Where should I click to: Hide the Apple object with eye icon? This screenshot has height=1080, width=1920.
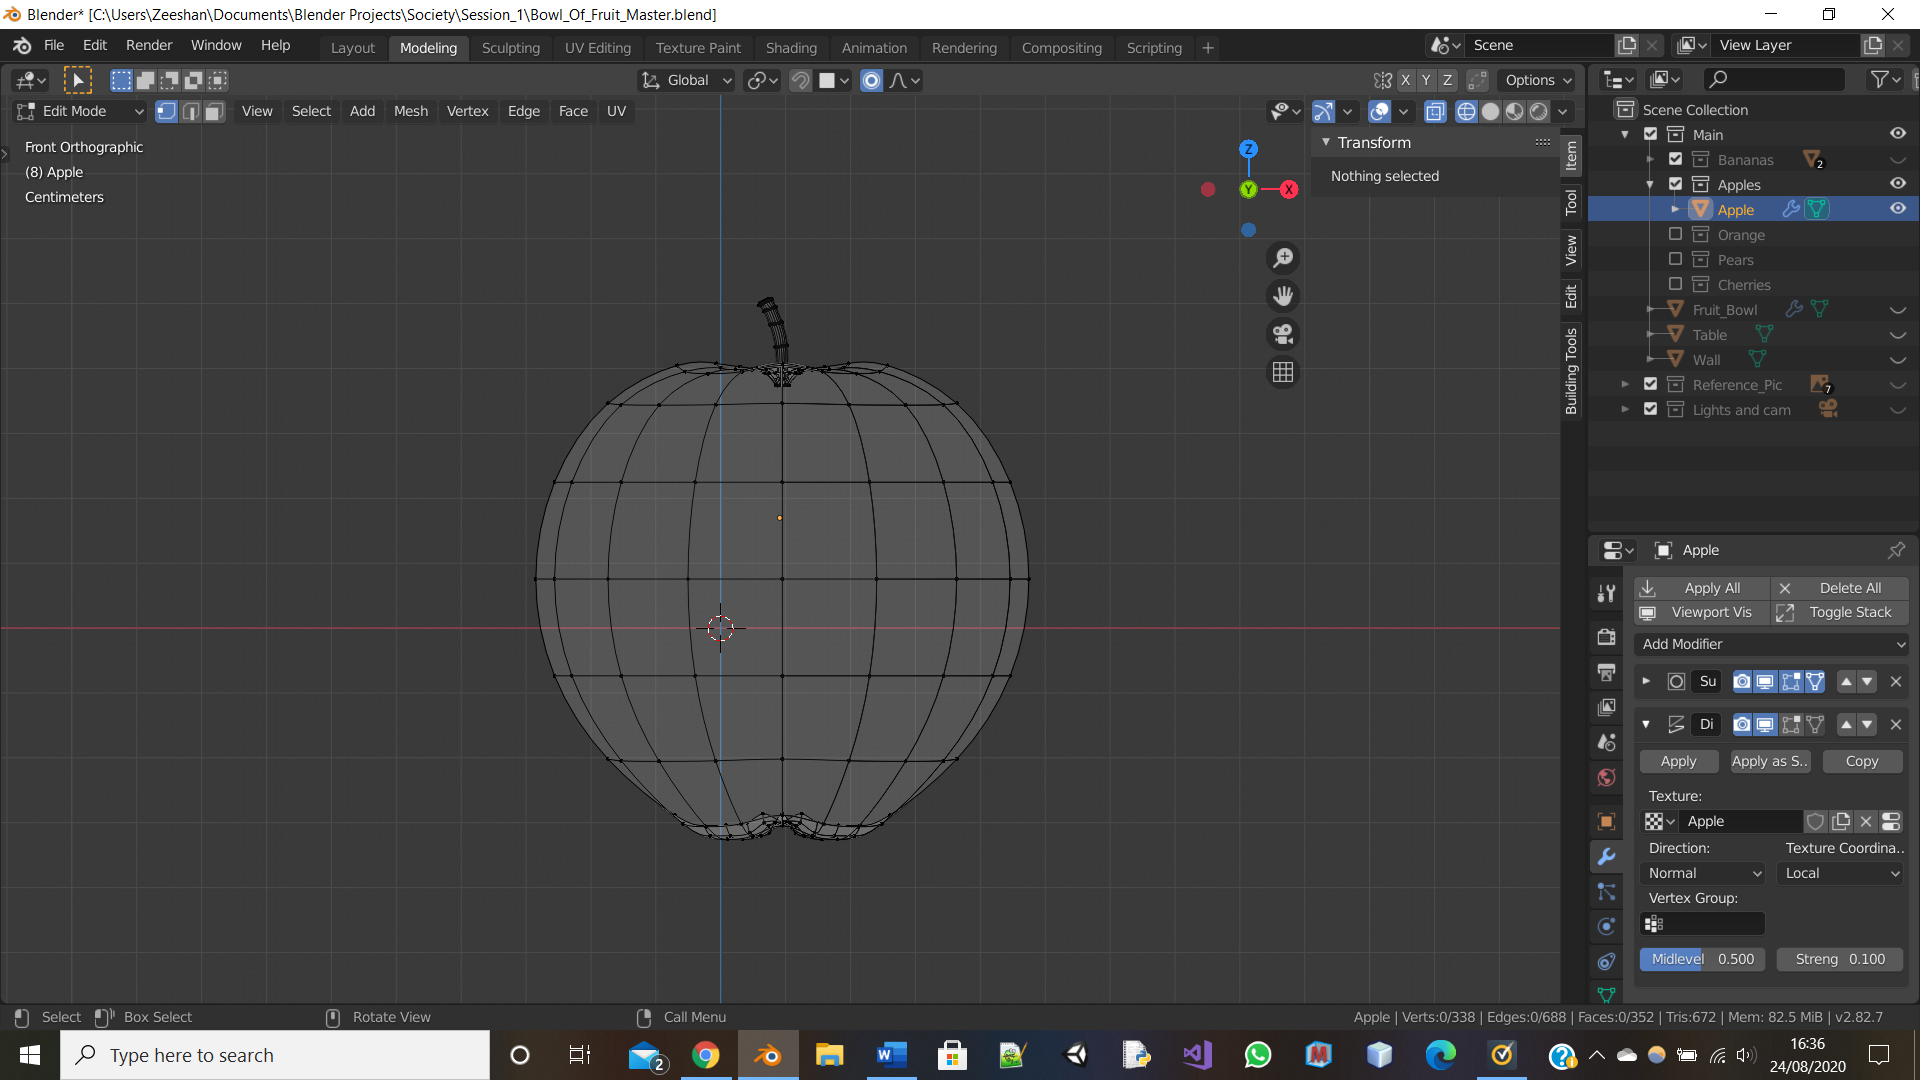[x=1897, y=209]
